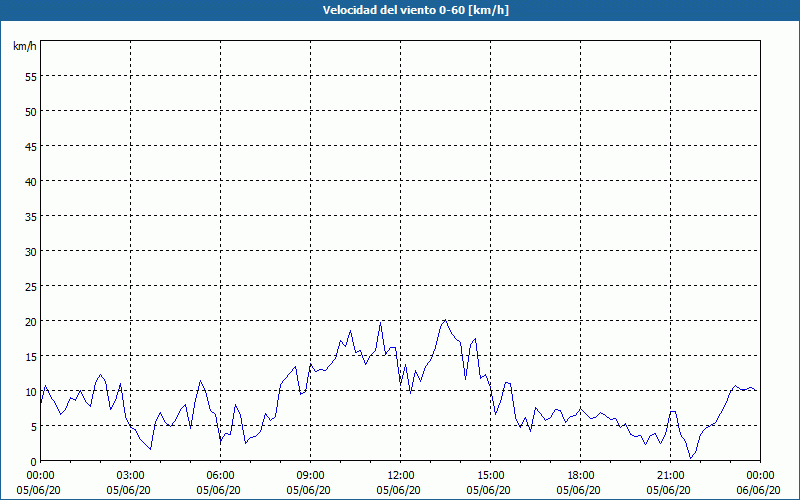Click the 12:00 time label on x-axis
This screenshot has height=500, width=800.
coord(401,476)
